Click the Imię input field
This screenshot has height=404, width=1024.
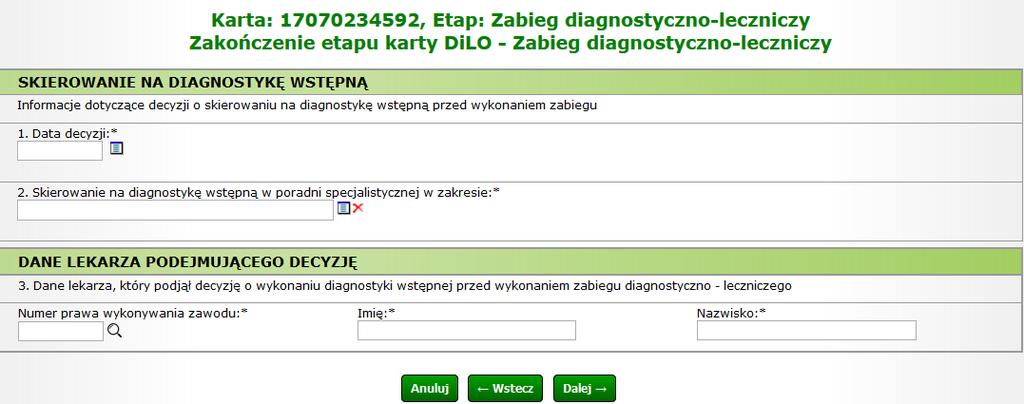pos(466,330)
